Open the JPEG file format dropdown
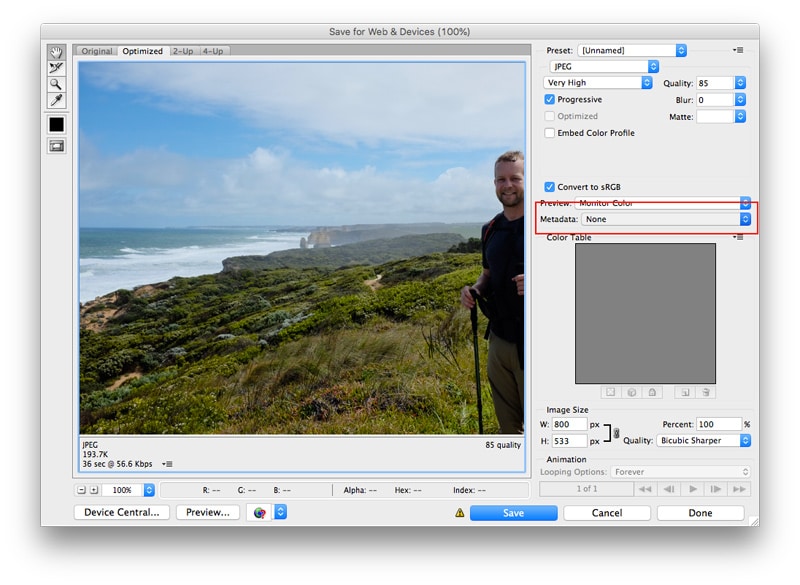800x585 pixels. 604,66
